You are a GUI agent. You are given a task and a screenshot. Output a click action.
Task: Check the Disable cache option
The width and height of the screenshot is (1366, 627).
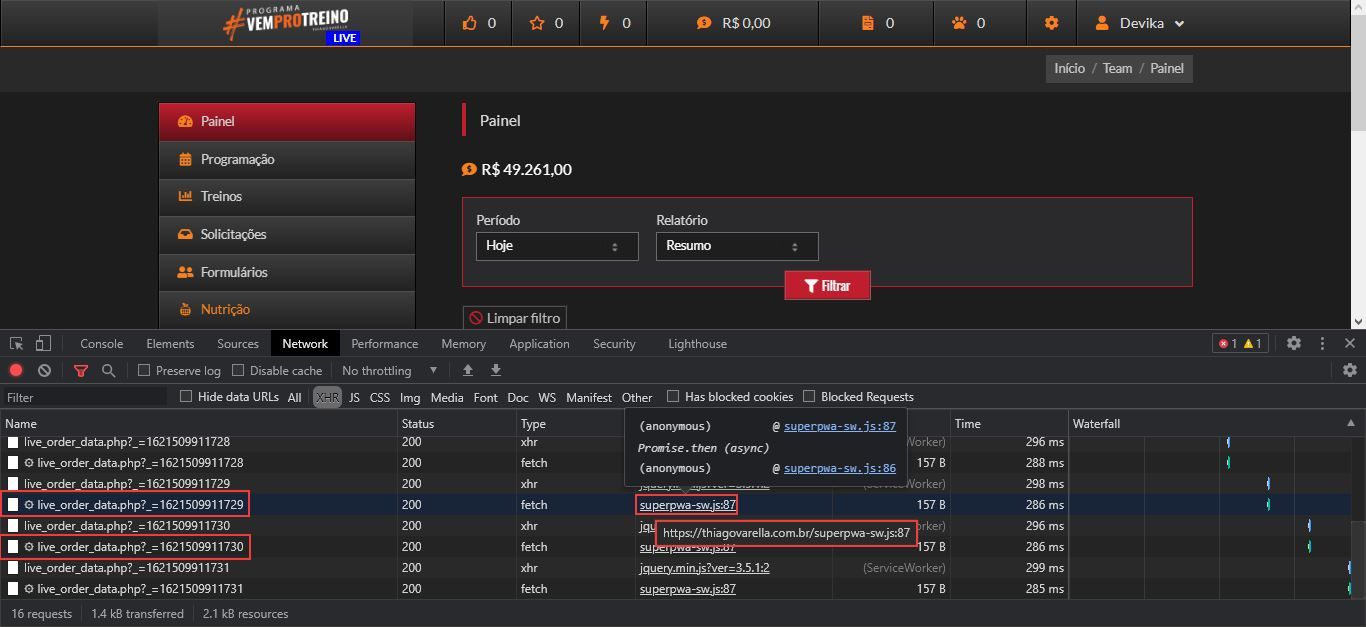click(238, 370)
